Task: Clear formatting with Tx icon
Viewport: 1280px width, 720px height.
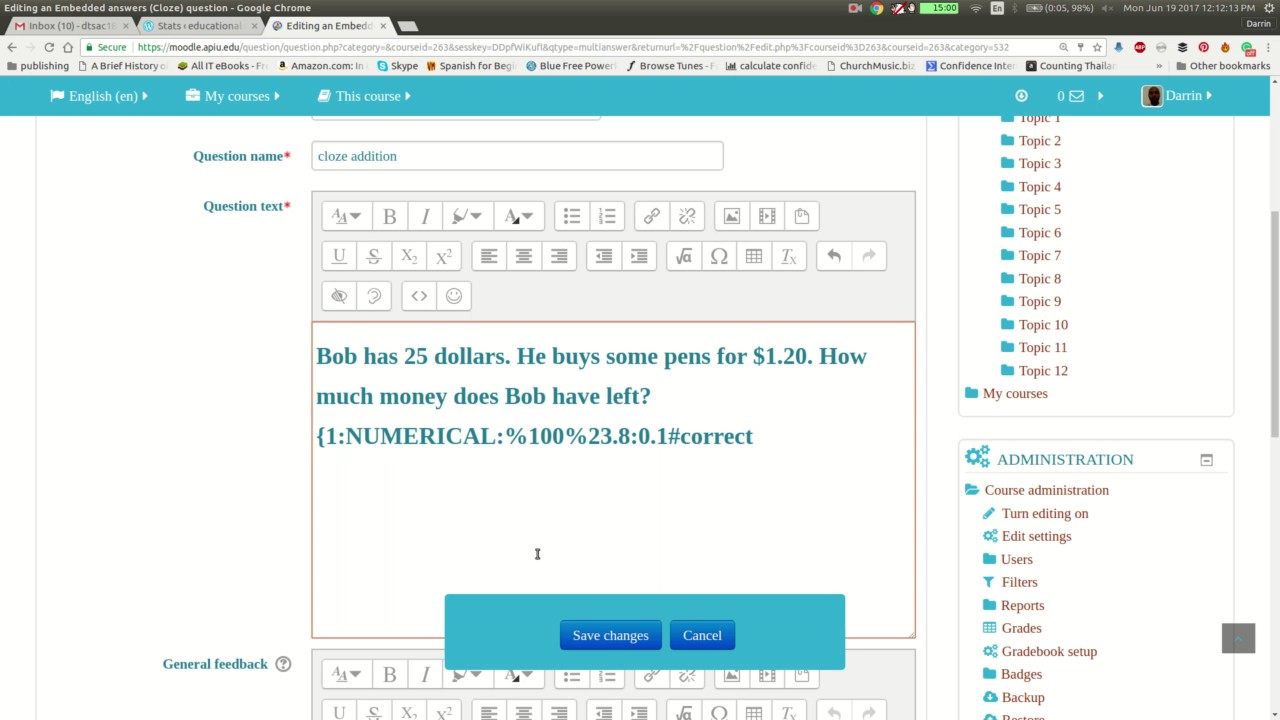Action: [789, 256]
